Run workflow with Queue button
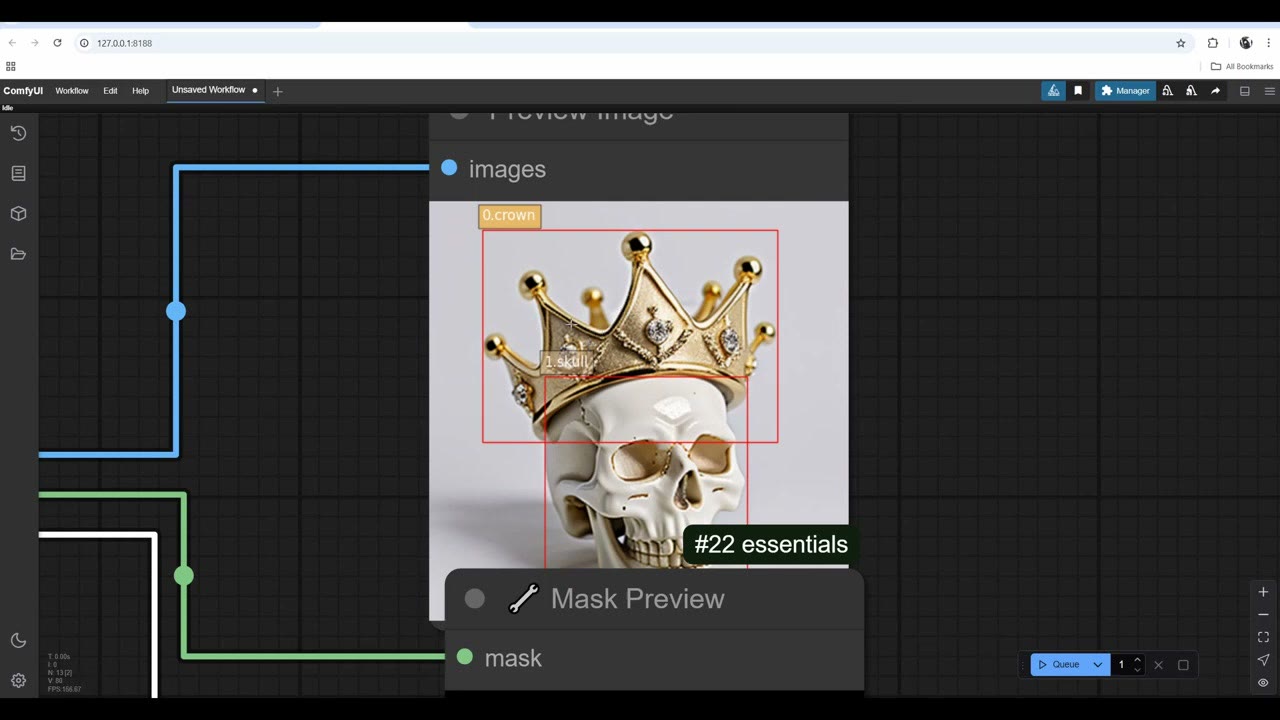The image size is (1280, 720). [1059, 665]
